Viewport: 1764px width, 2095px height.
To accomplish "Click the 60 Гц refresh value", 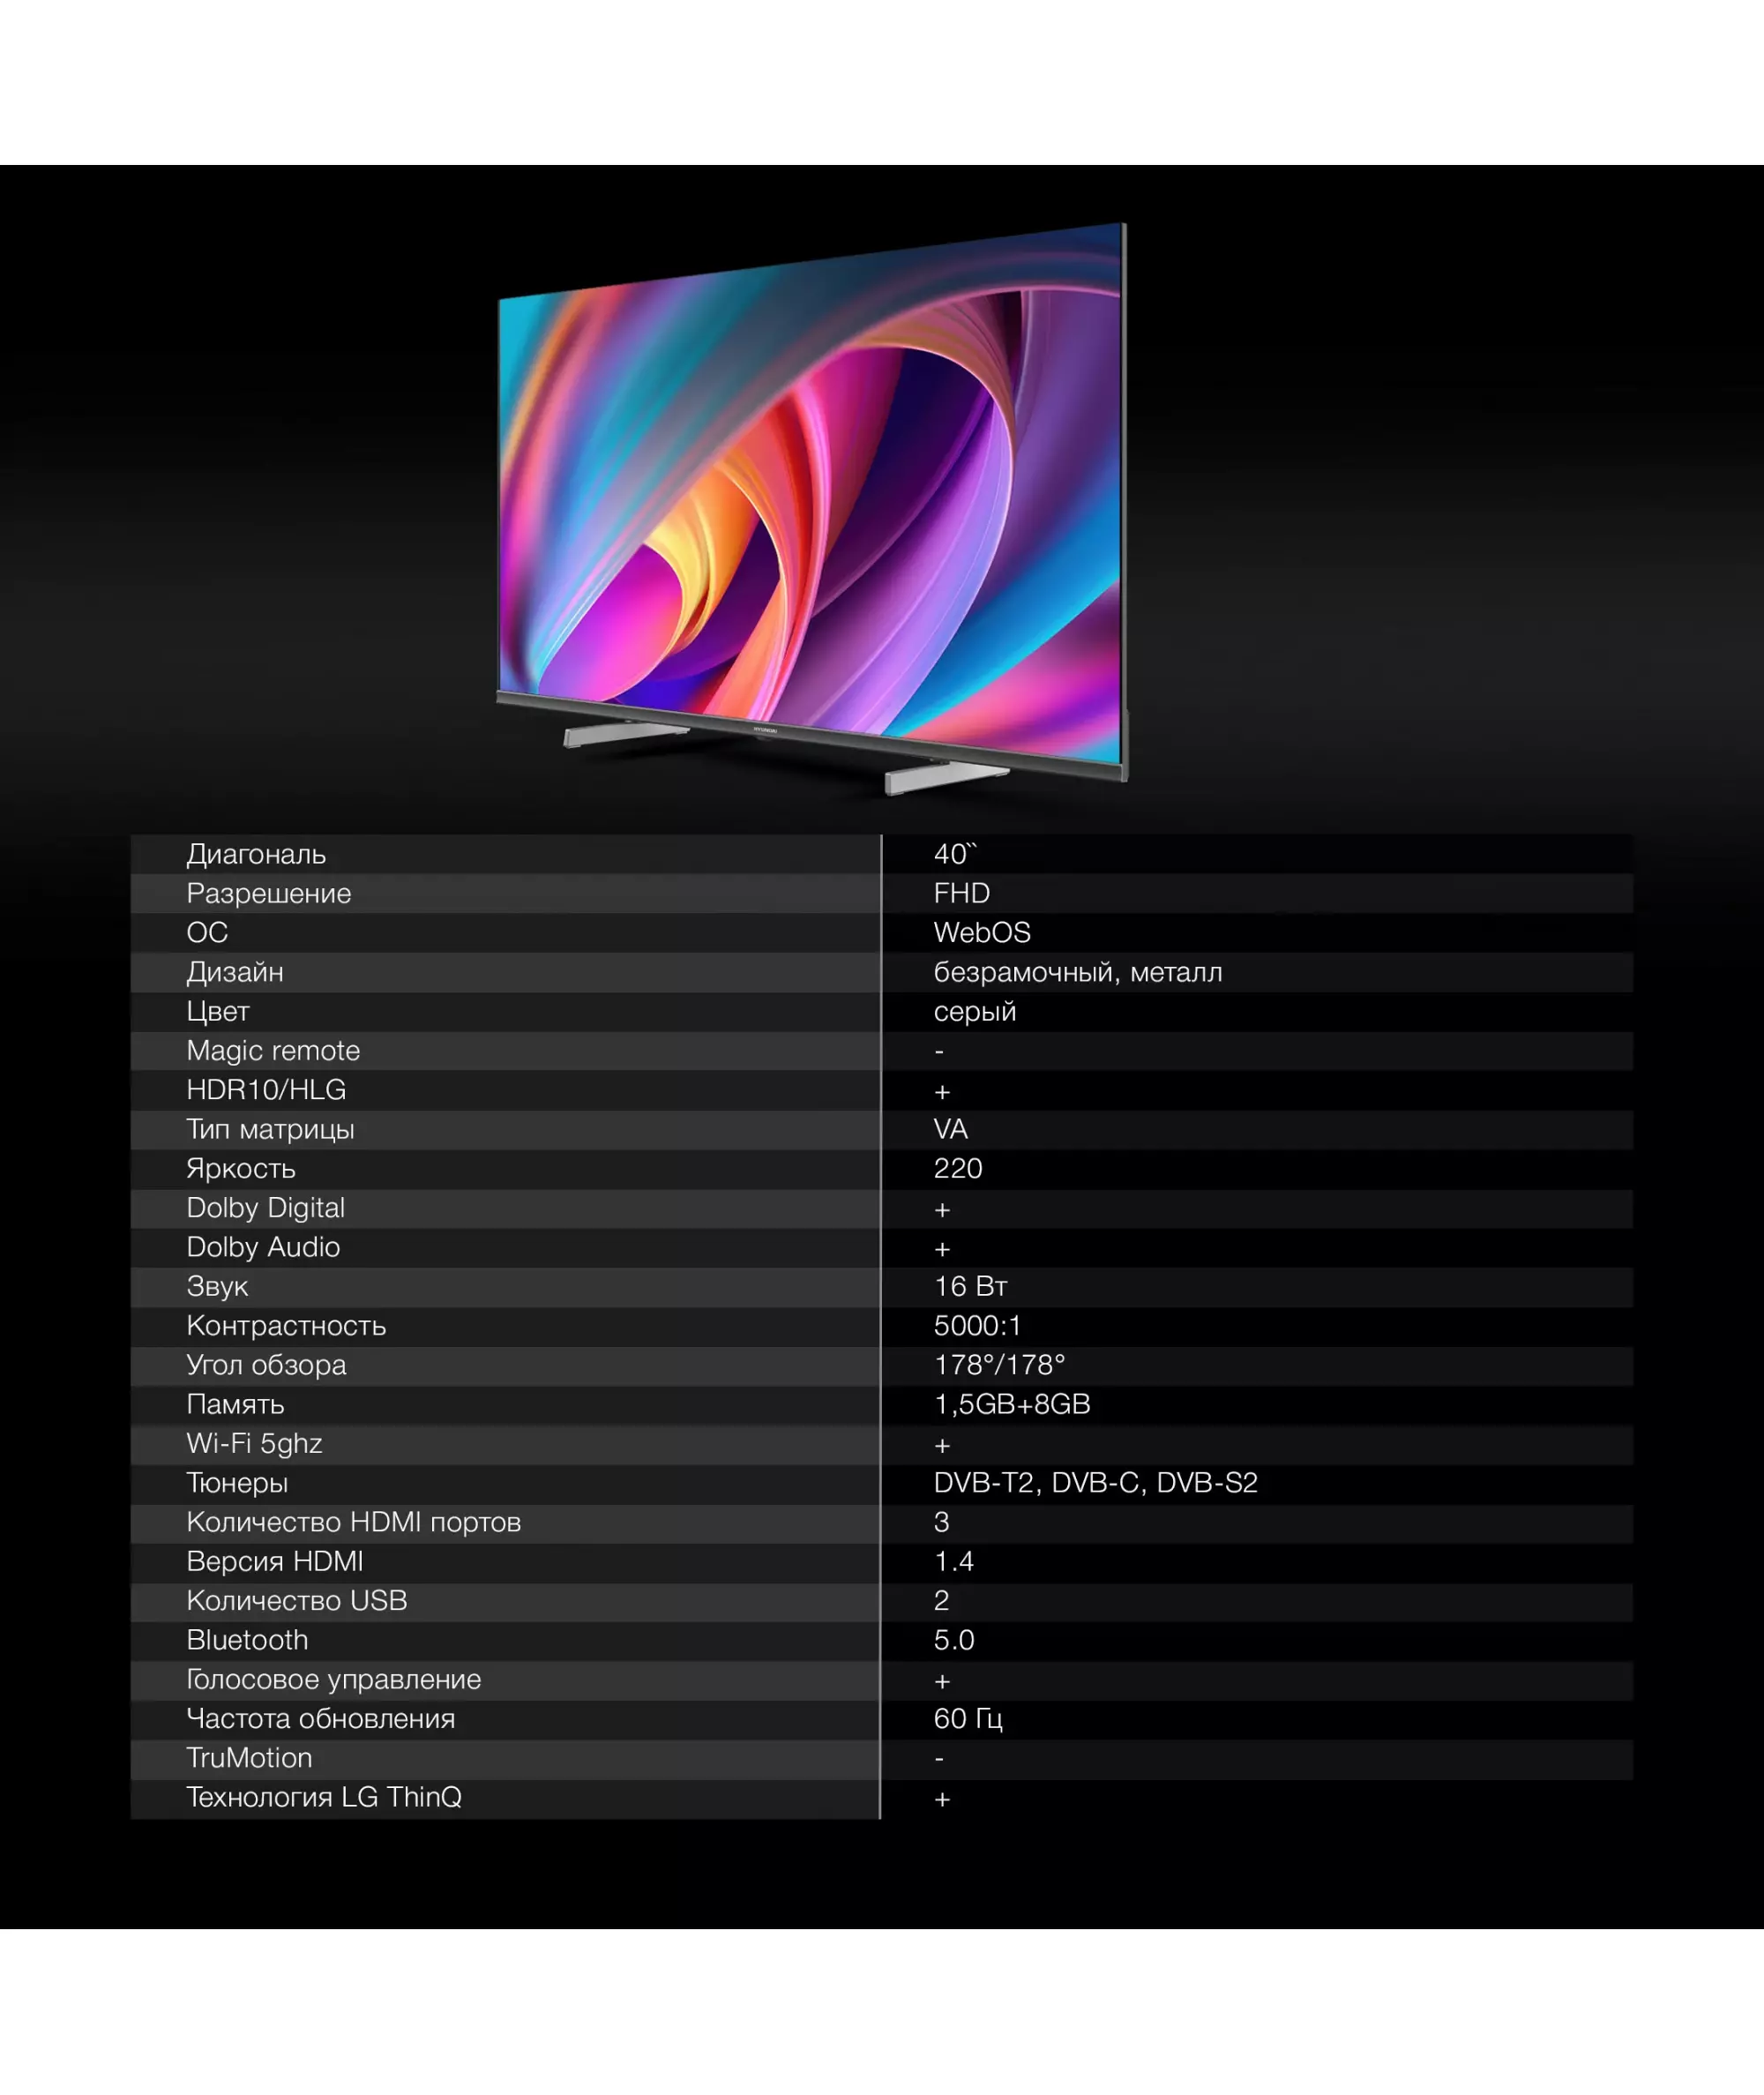I will 967,1718.
